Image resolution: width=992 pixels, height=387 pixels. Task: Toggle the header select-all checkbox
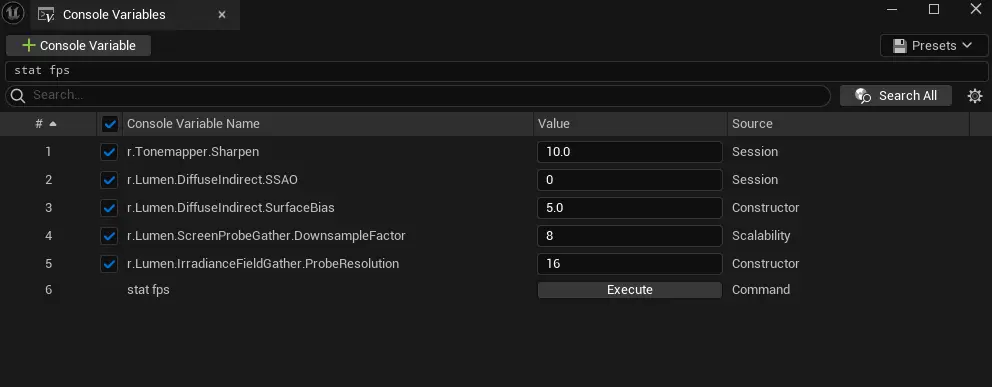tap(109, 124)
